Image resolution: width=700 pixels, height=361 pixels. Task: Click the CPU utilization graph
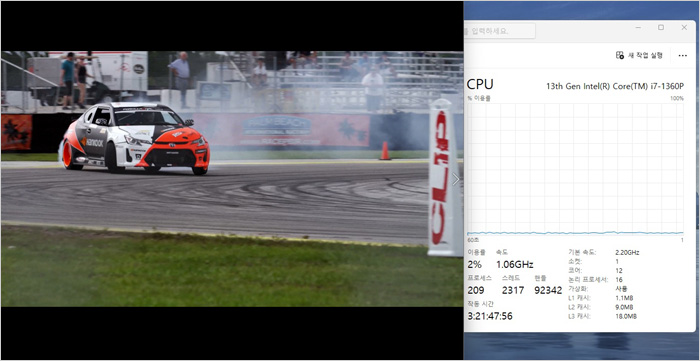(575, 170)
